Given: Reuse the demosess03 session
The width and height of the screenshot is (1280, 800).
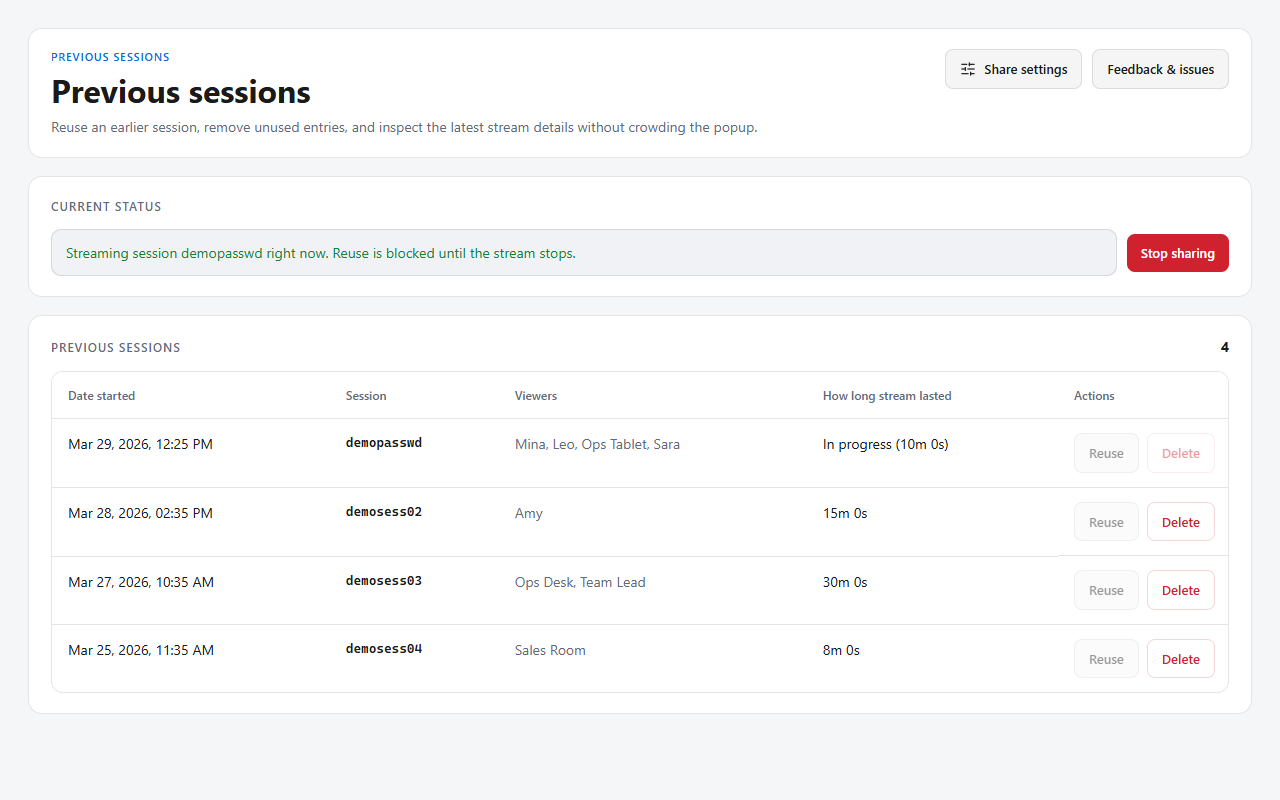Looking at the screenshot, I should click(1106, 590).
